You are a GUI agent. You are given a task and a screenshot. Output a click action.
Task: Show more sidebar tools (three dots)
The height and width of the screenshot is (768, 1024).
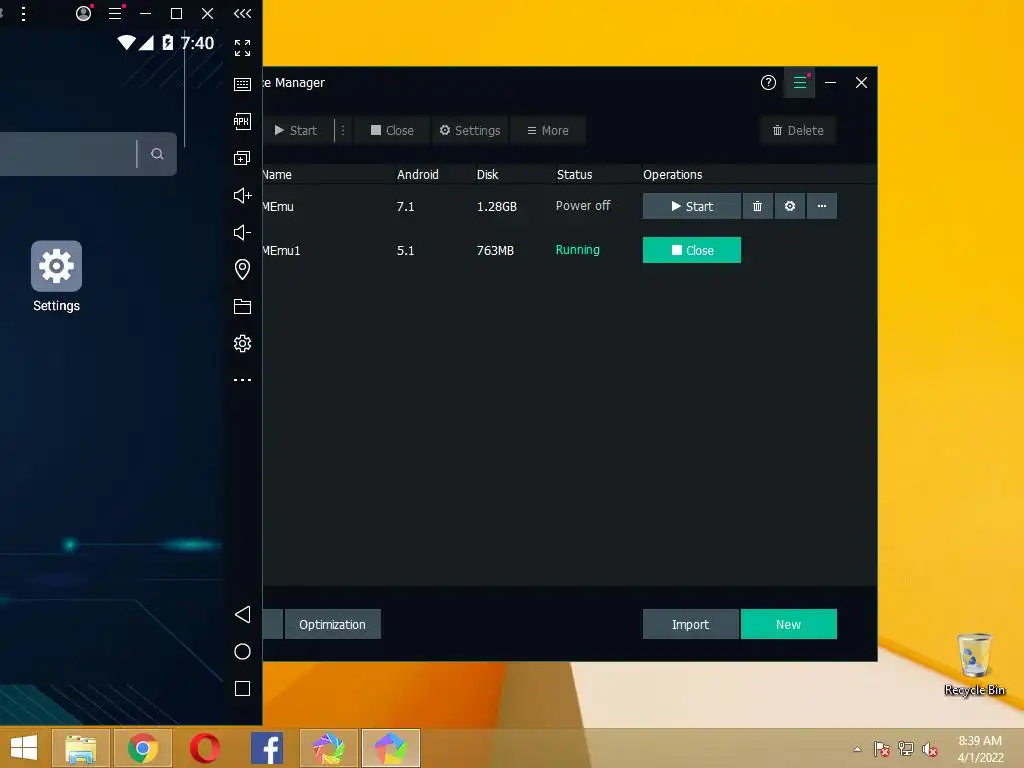coord(242,379)
